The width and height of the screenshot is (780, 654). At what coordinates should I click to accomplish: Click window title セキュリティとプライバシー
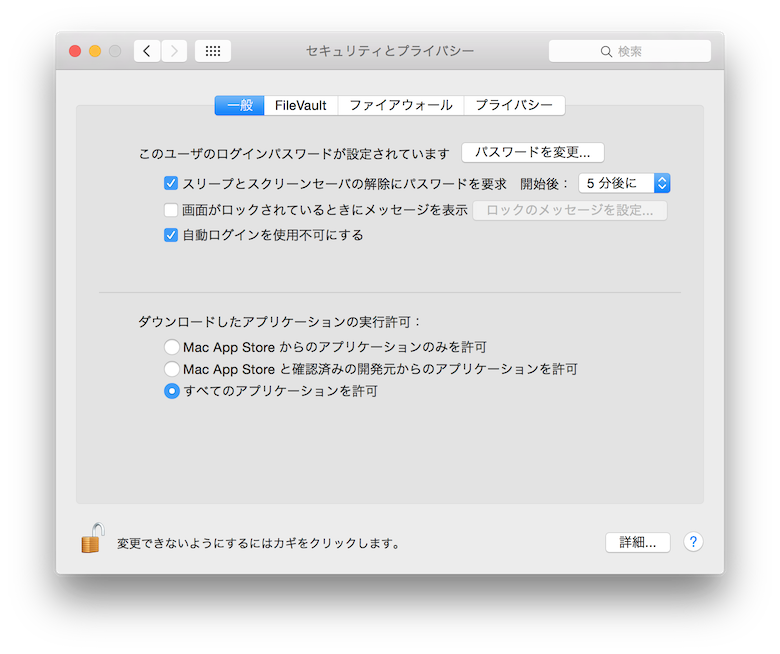click(x=390, y=51)
